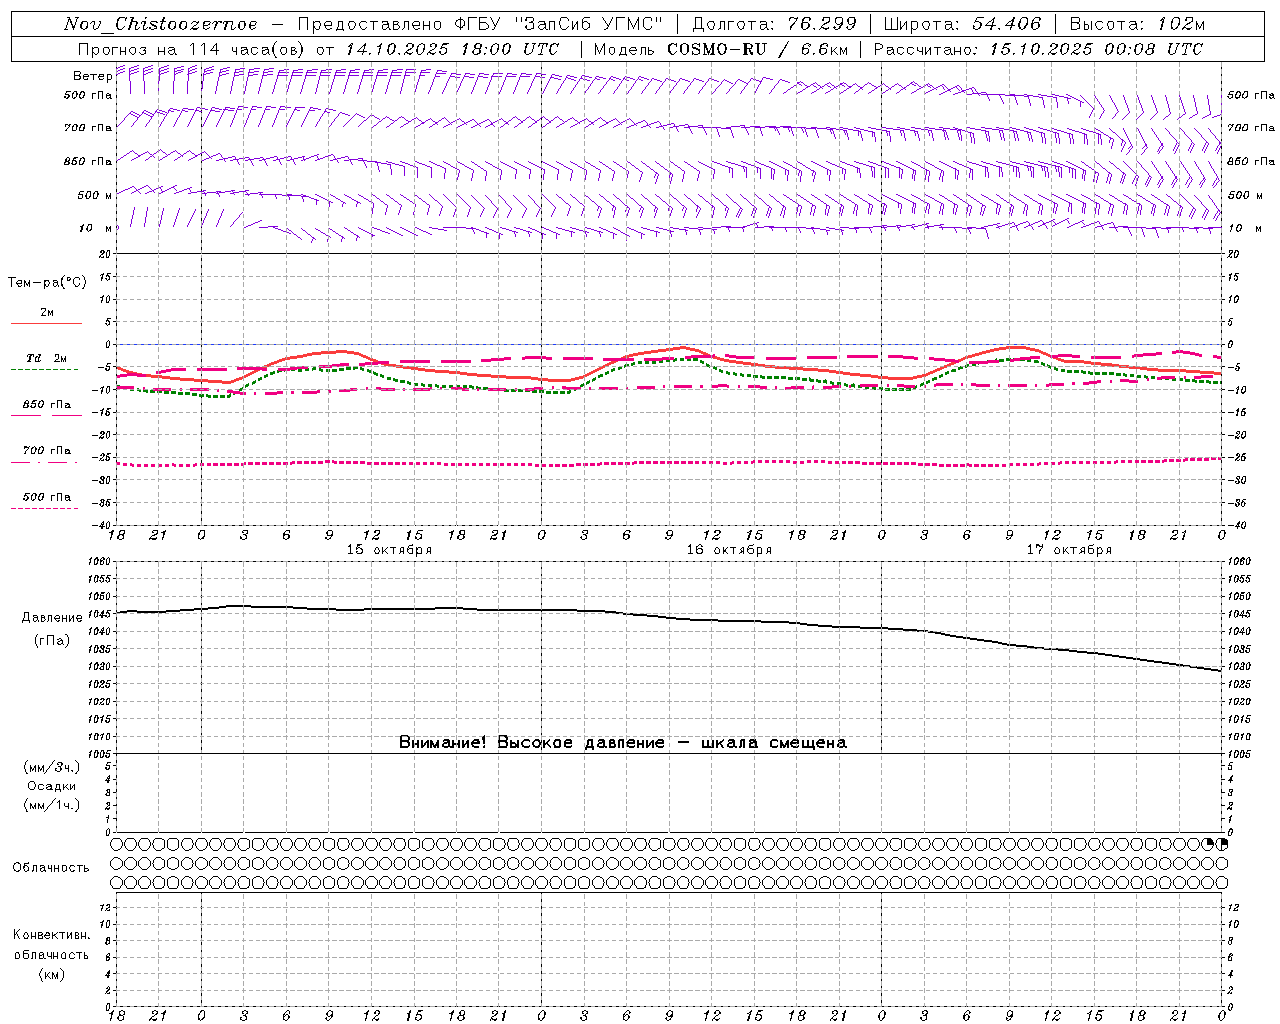Click the Облачность cloud cover label
Screen dimensions: 1280x1024
tap(51, 868)
